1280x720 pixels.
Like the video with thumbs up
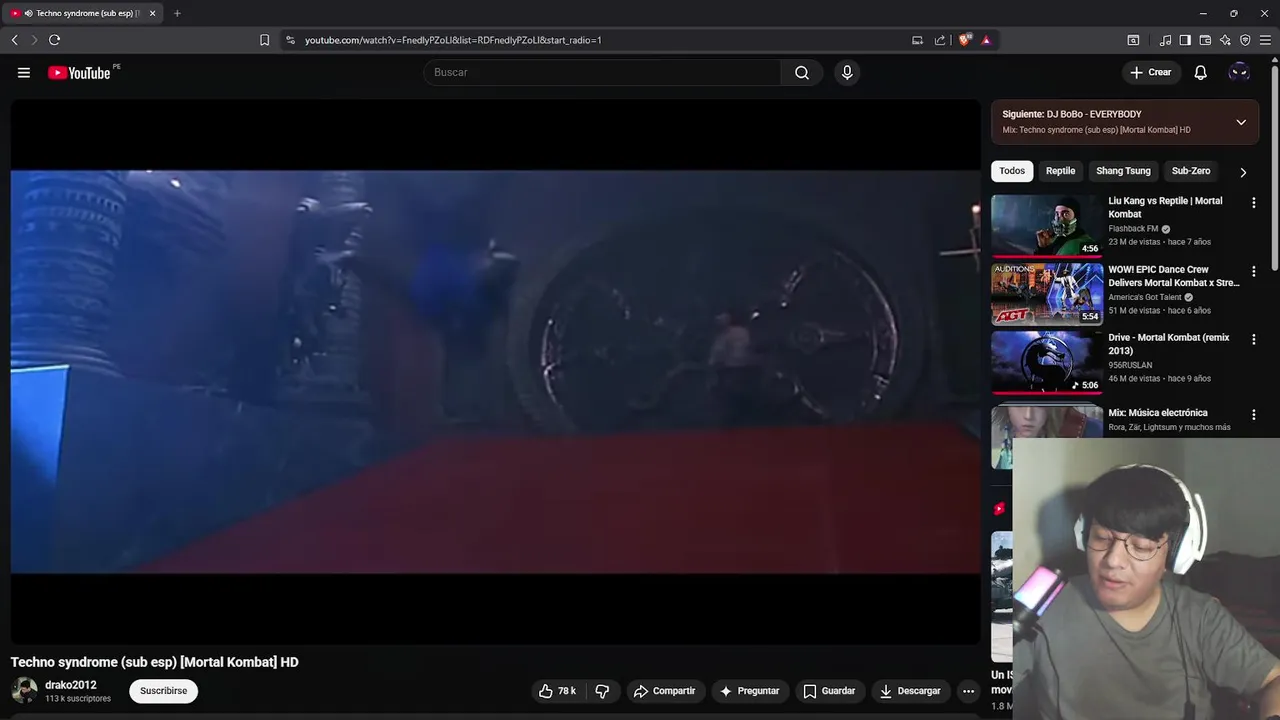tap(557, 691)
